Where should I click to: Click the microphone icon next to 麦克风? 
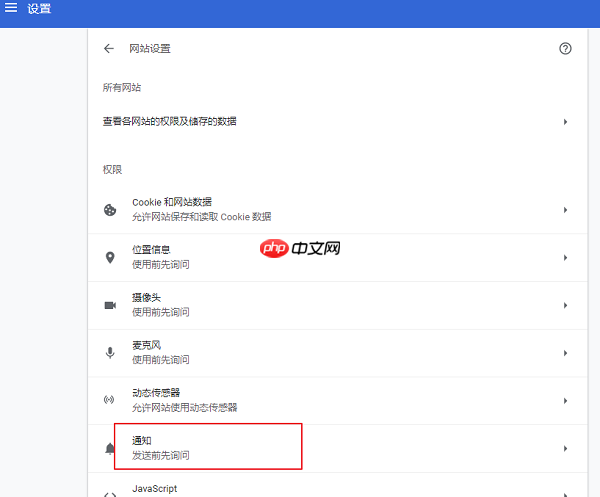(x=110, y=353)
